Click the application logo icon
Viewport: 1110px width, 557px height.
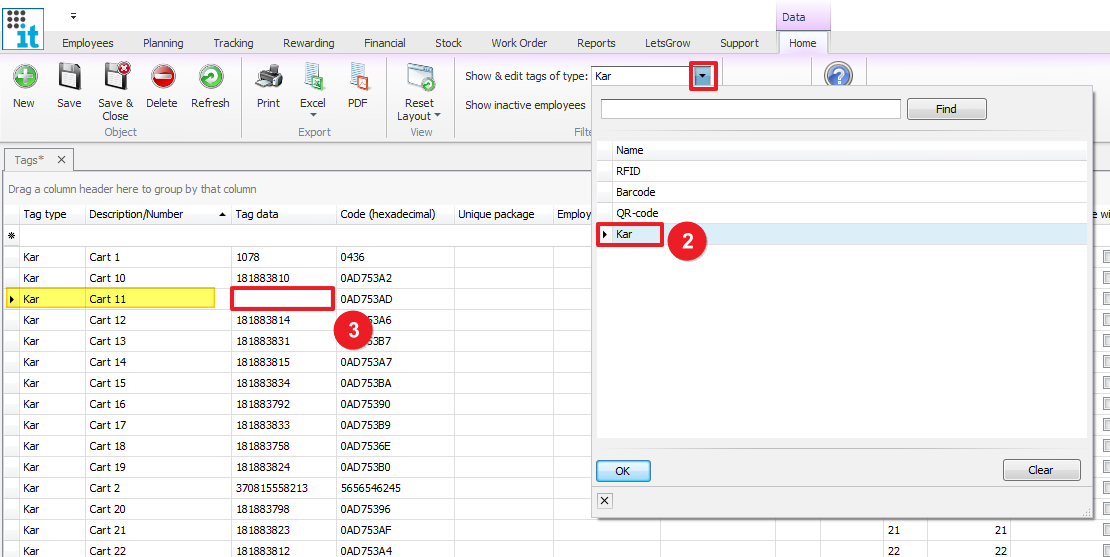point(23,28)
